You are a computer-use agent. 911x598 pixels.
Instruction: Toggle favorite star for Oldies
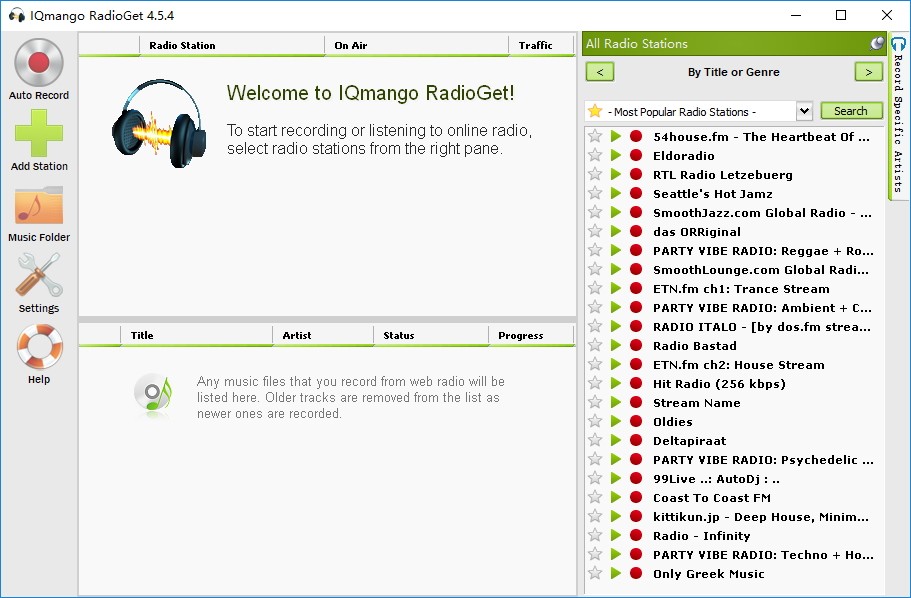(595, 422)
